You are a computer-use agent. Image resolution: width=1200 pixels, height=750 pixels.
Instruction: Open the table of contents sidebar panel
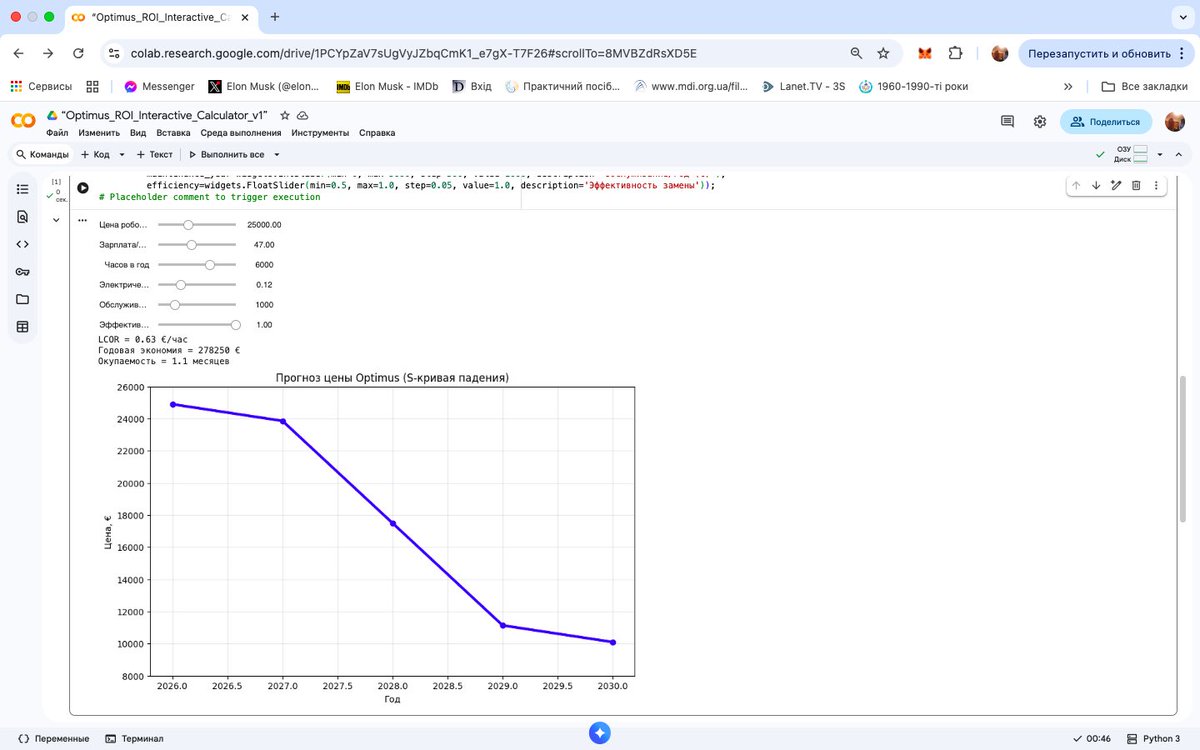point(23,189)
